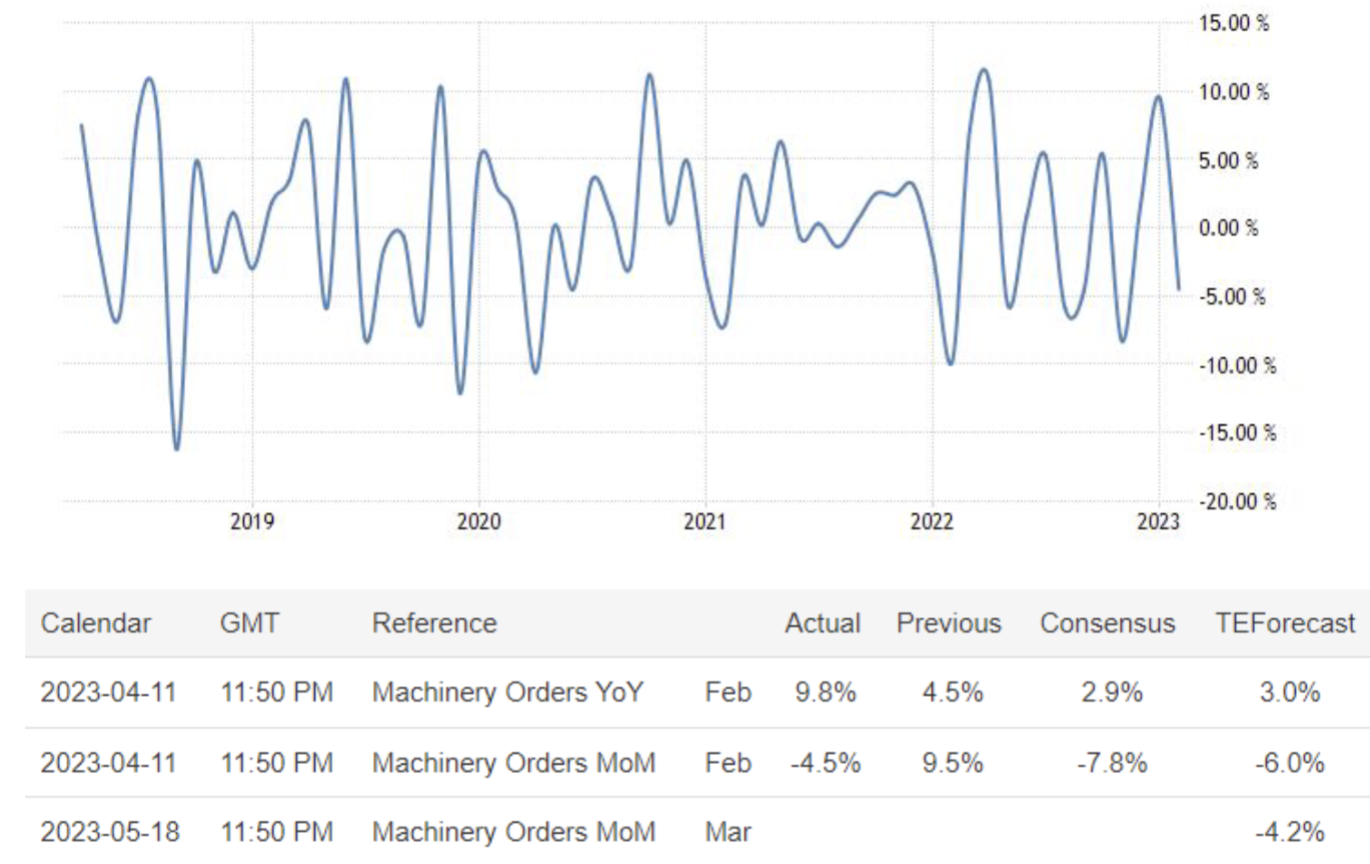The width and height of the screenshot is (1370, 864).
Task: Open the Machinery Orders YoY row link
Action: click(x=509, y=692)
